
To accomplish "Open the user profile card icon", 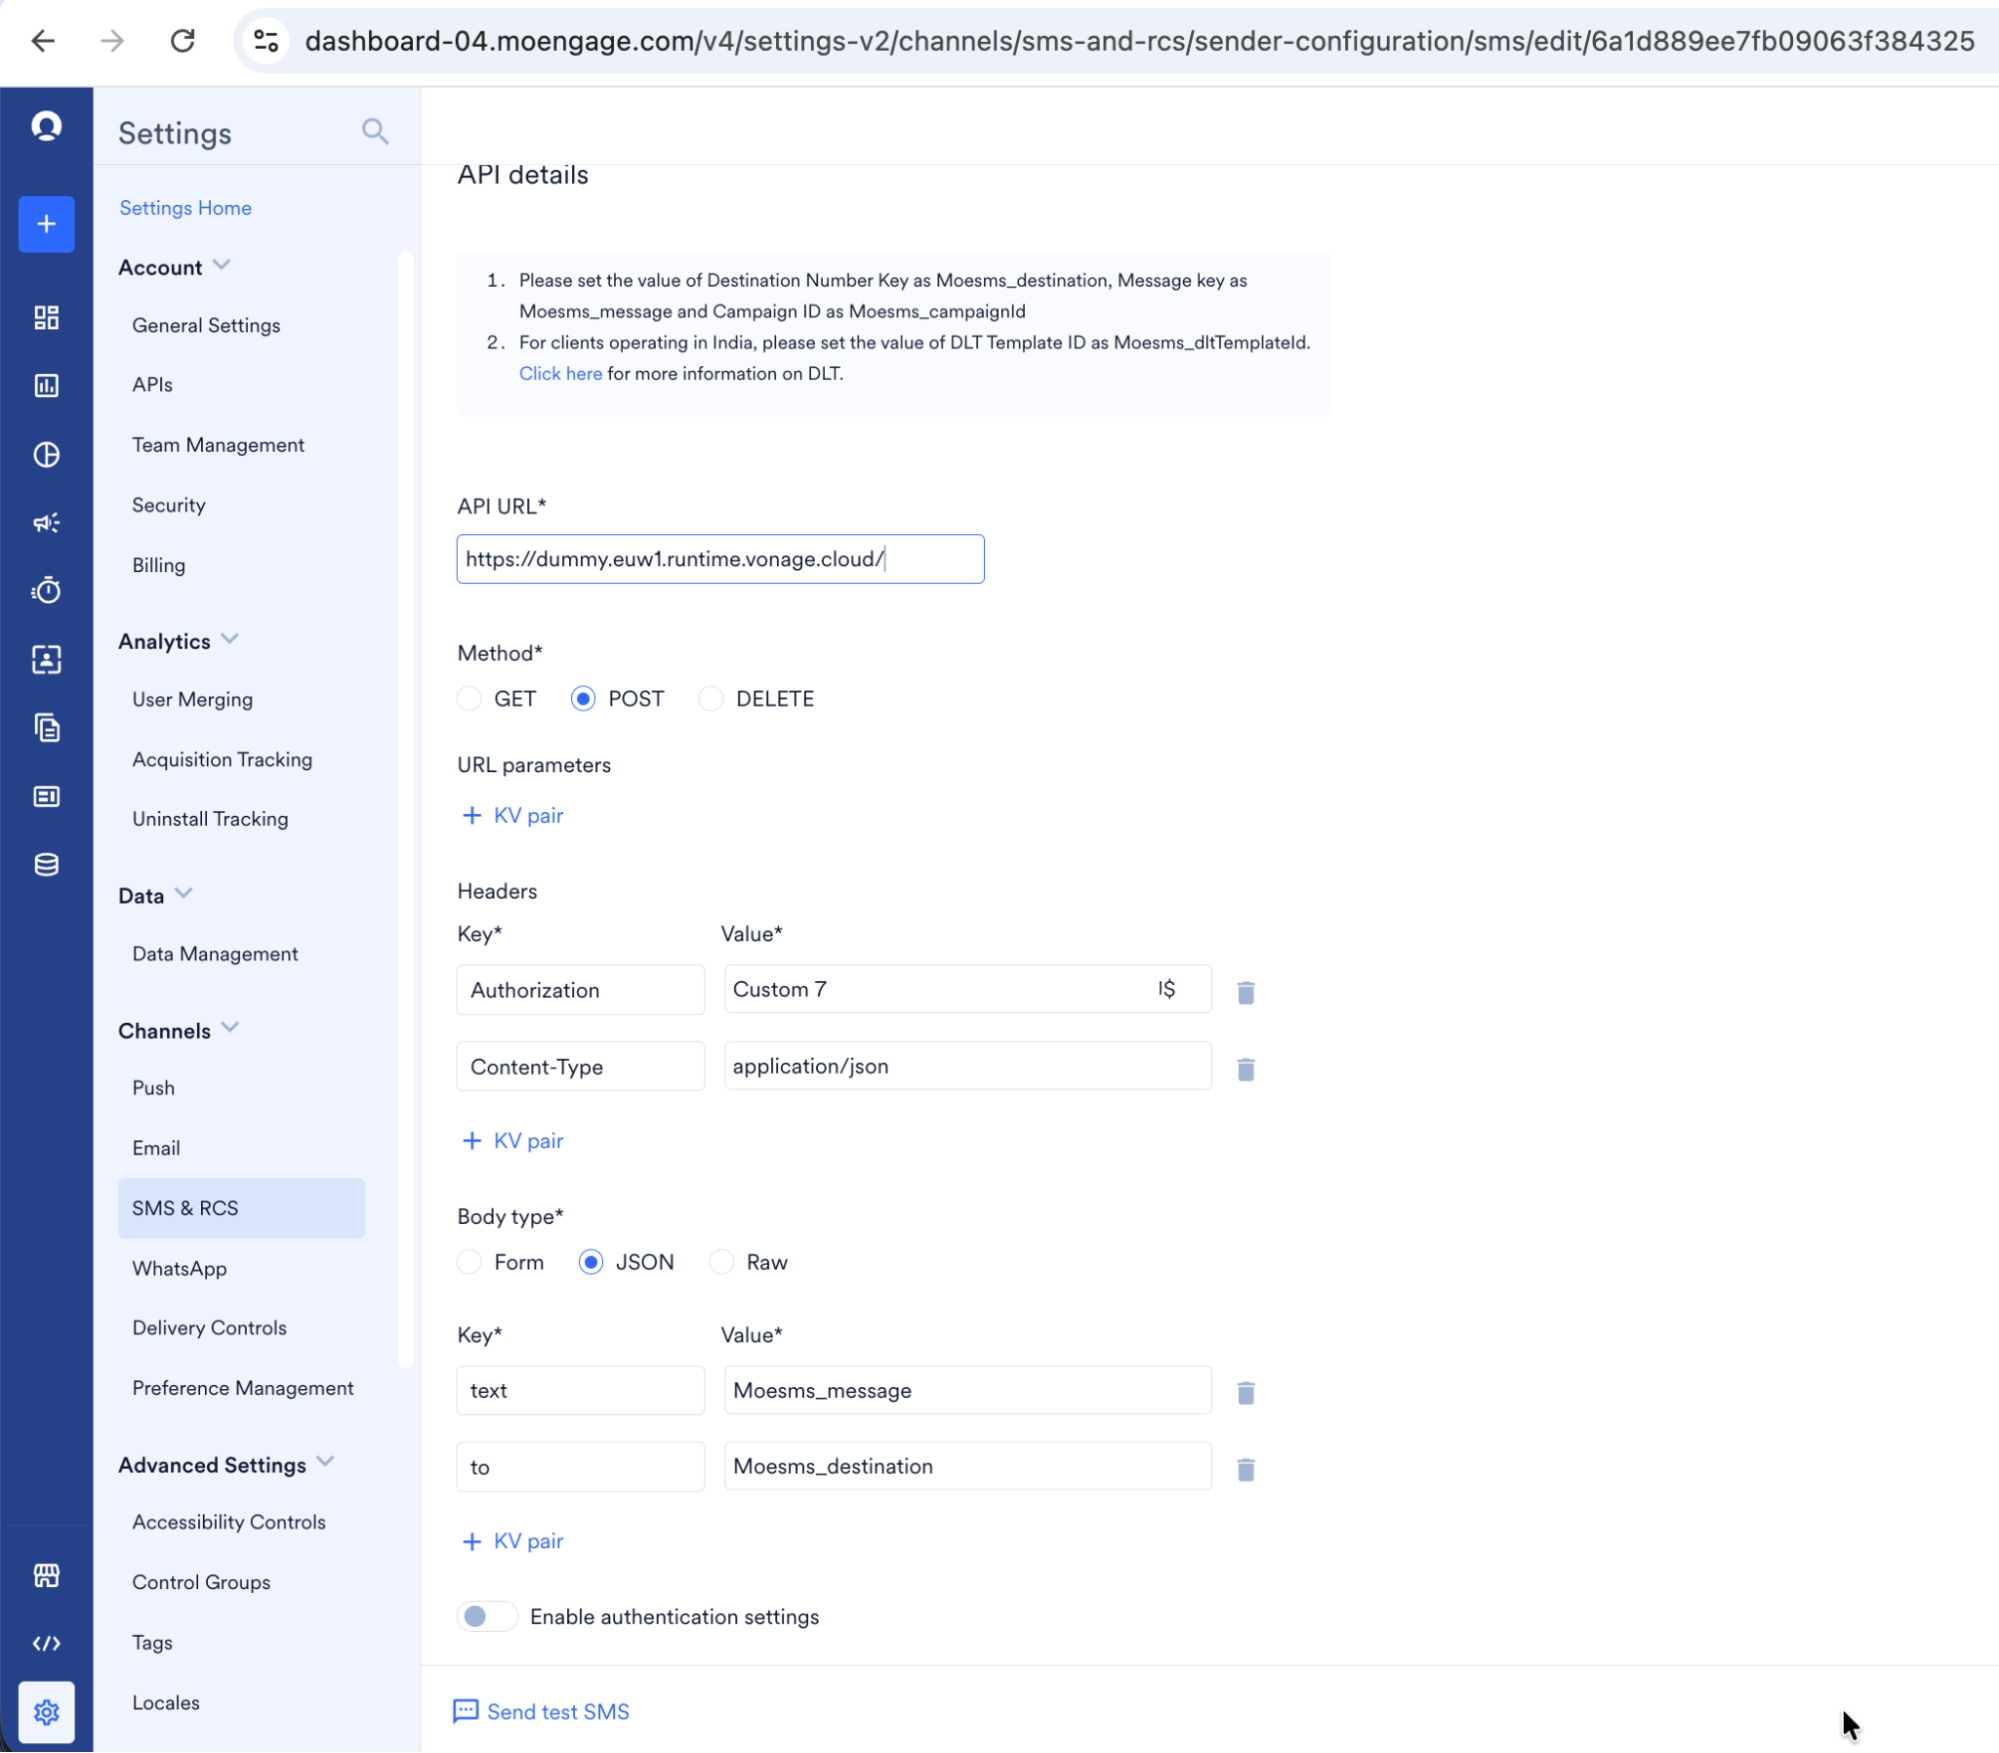I will 46,660.
